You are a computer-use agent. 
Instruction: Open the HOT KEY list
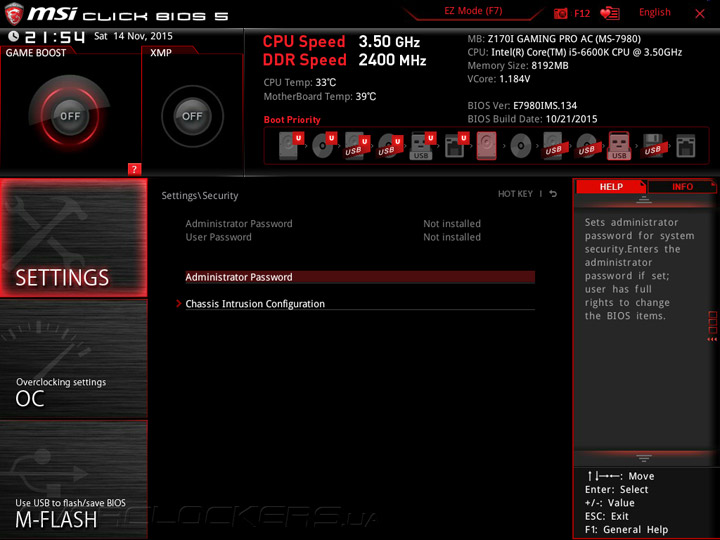(x=515, y=194)
